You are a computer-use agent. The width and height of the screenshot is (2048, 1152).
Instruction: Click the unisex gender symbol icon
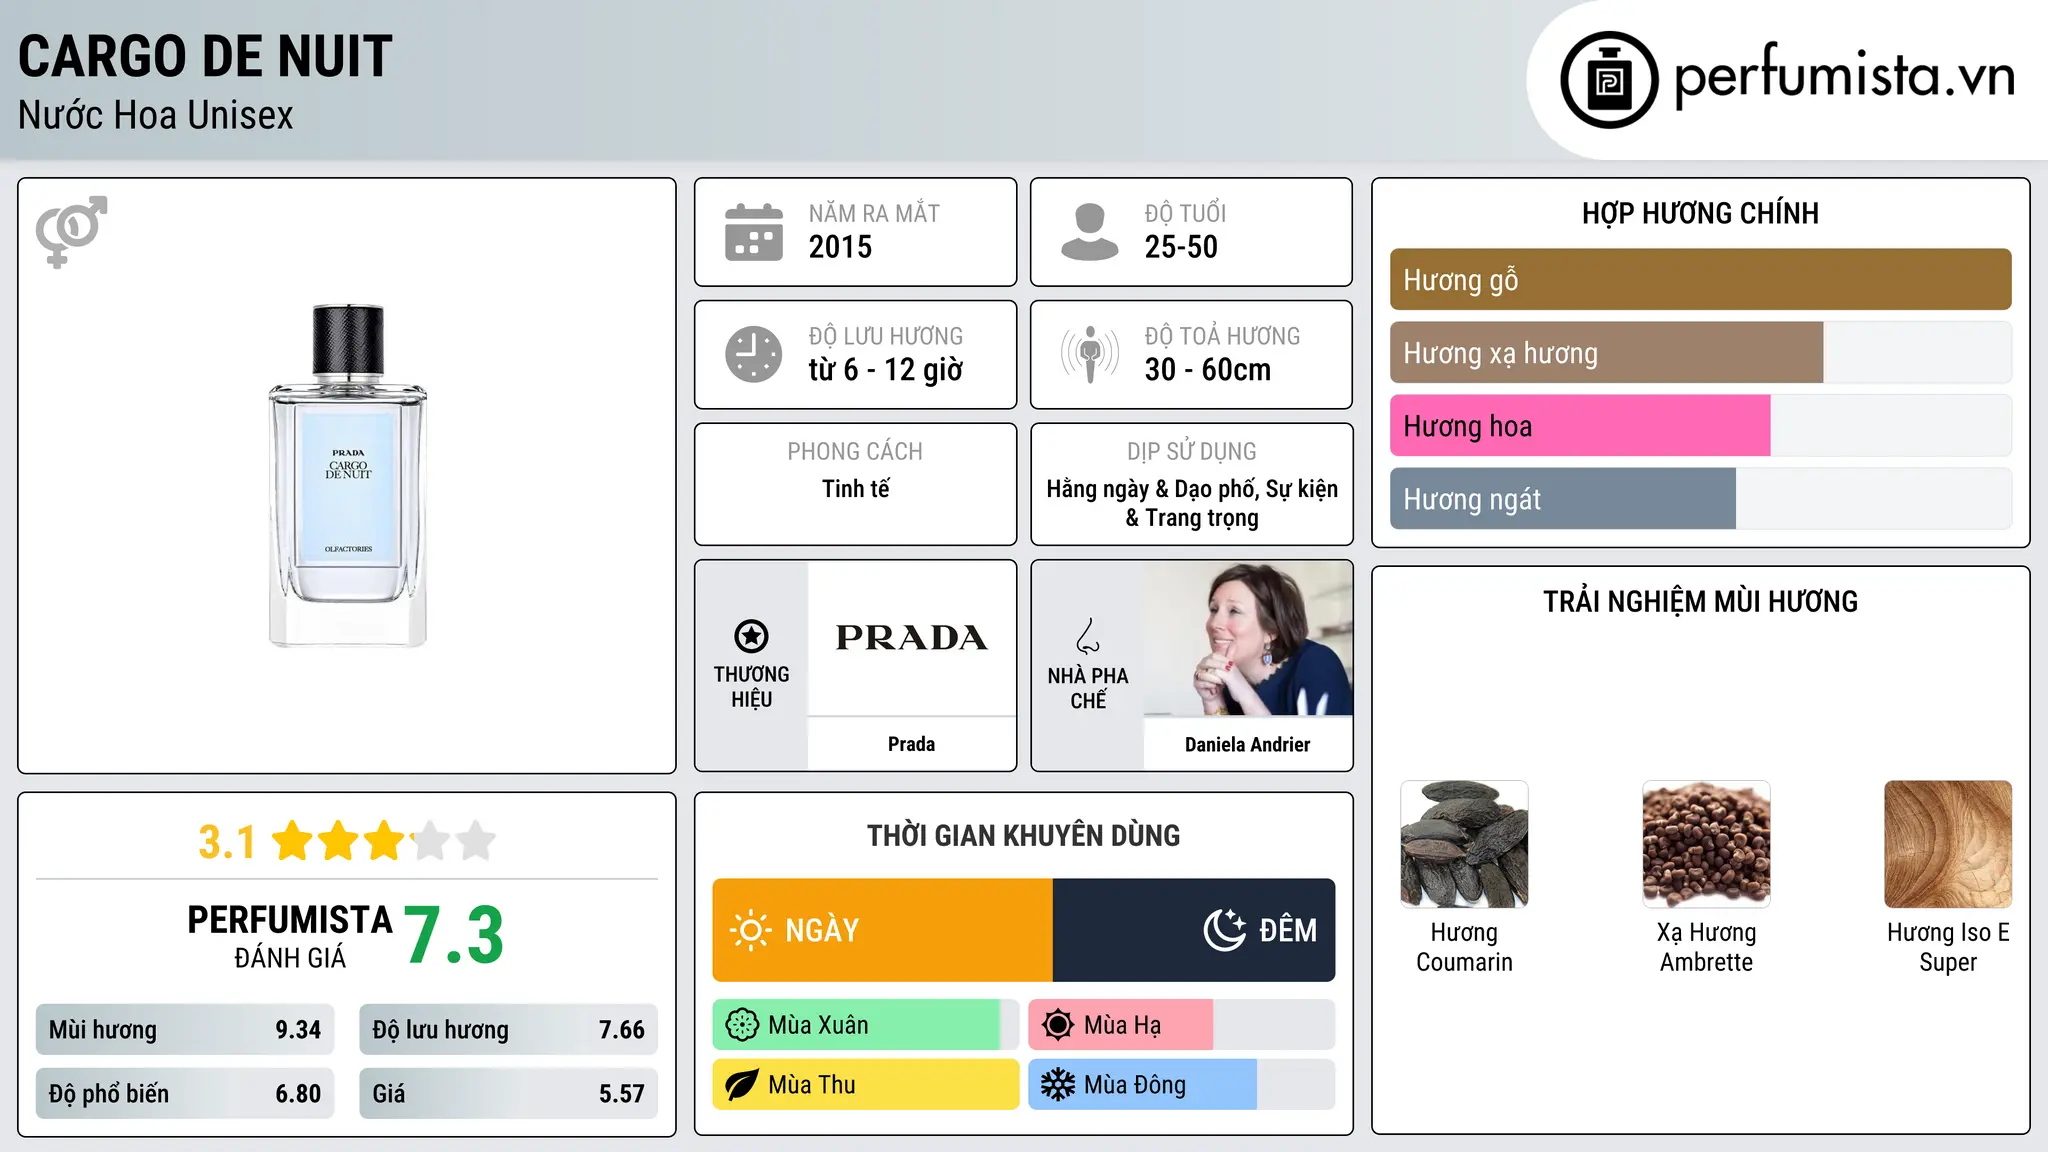click(71, 231)
